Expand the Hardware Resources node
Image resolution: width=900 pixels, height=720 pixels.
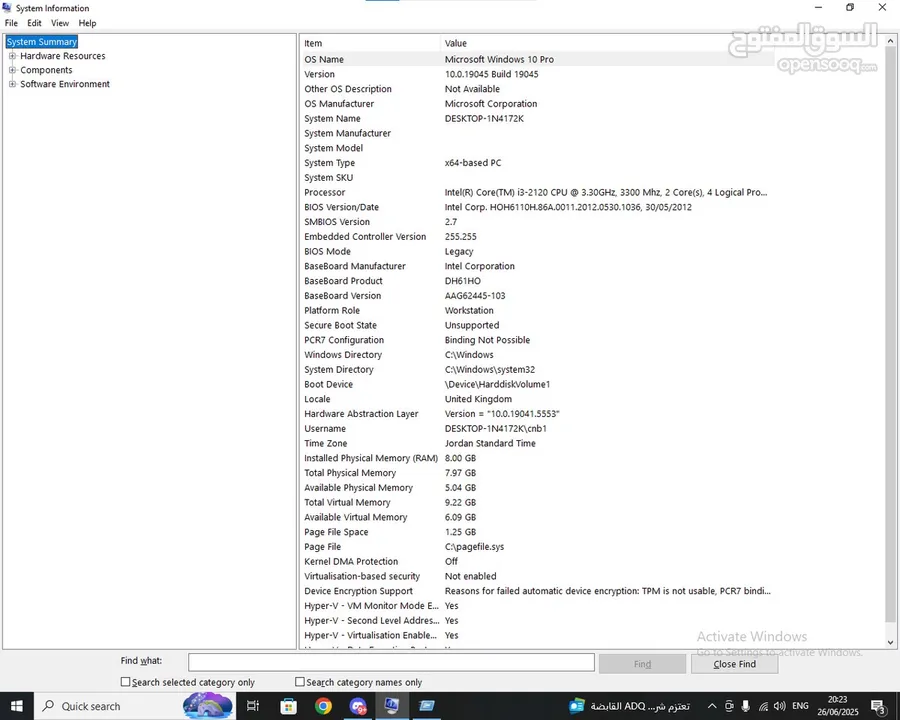(x=12, y=56)
